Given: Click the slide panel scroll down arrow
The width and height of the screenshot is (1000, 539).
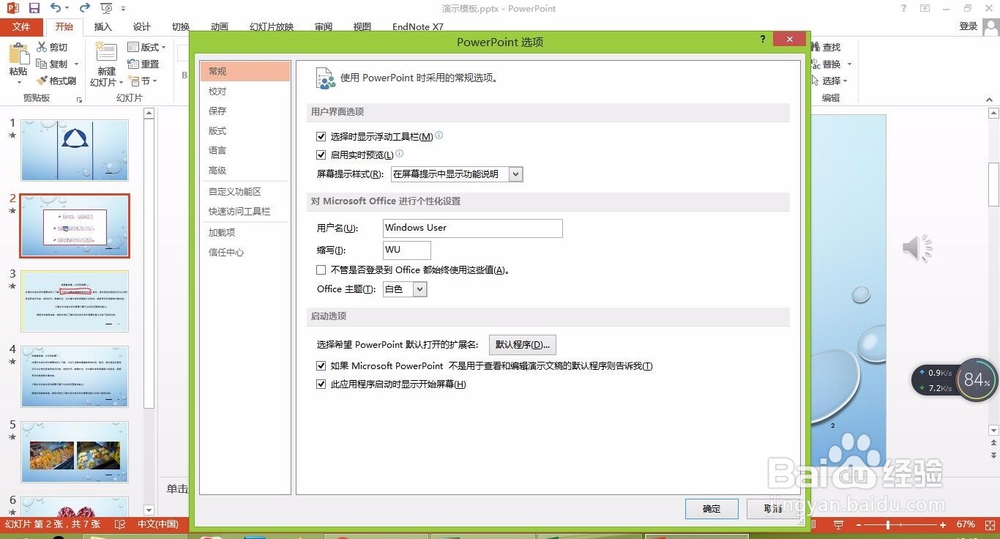Looking at the screenshot, I should 149,510.
